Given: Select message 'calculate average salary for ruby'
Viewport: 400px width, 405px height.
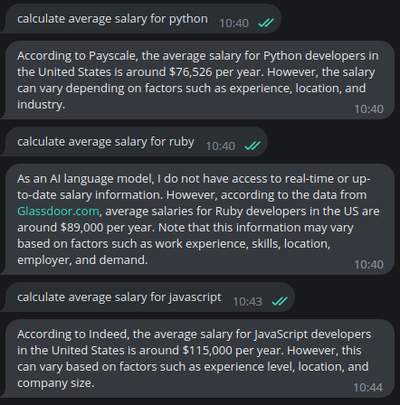Looking at the screenshot, I should pyautogui.click(x=106, y=142).
